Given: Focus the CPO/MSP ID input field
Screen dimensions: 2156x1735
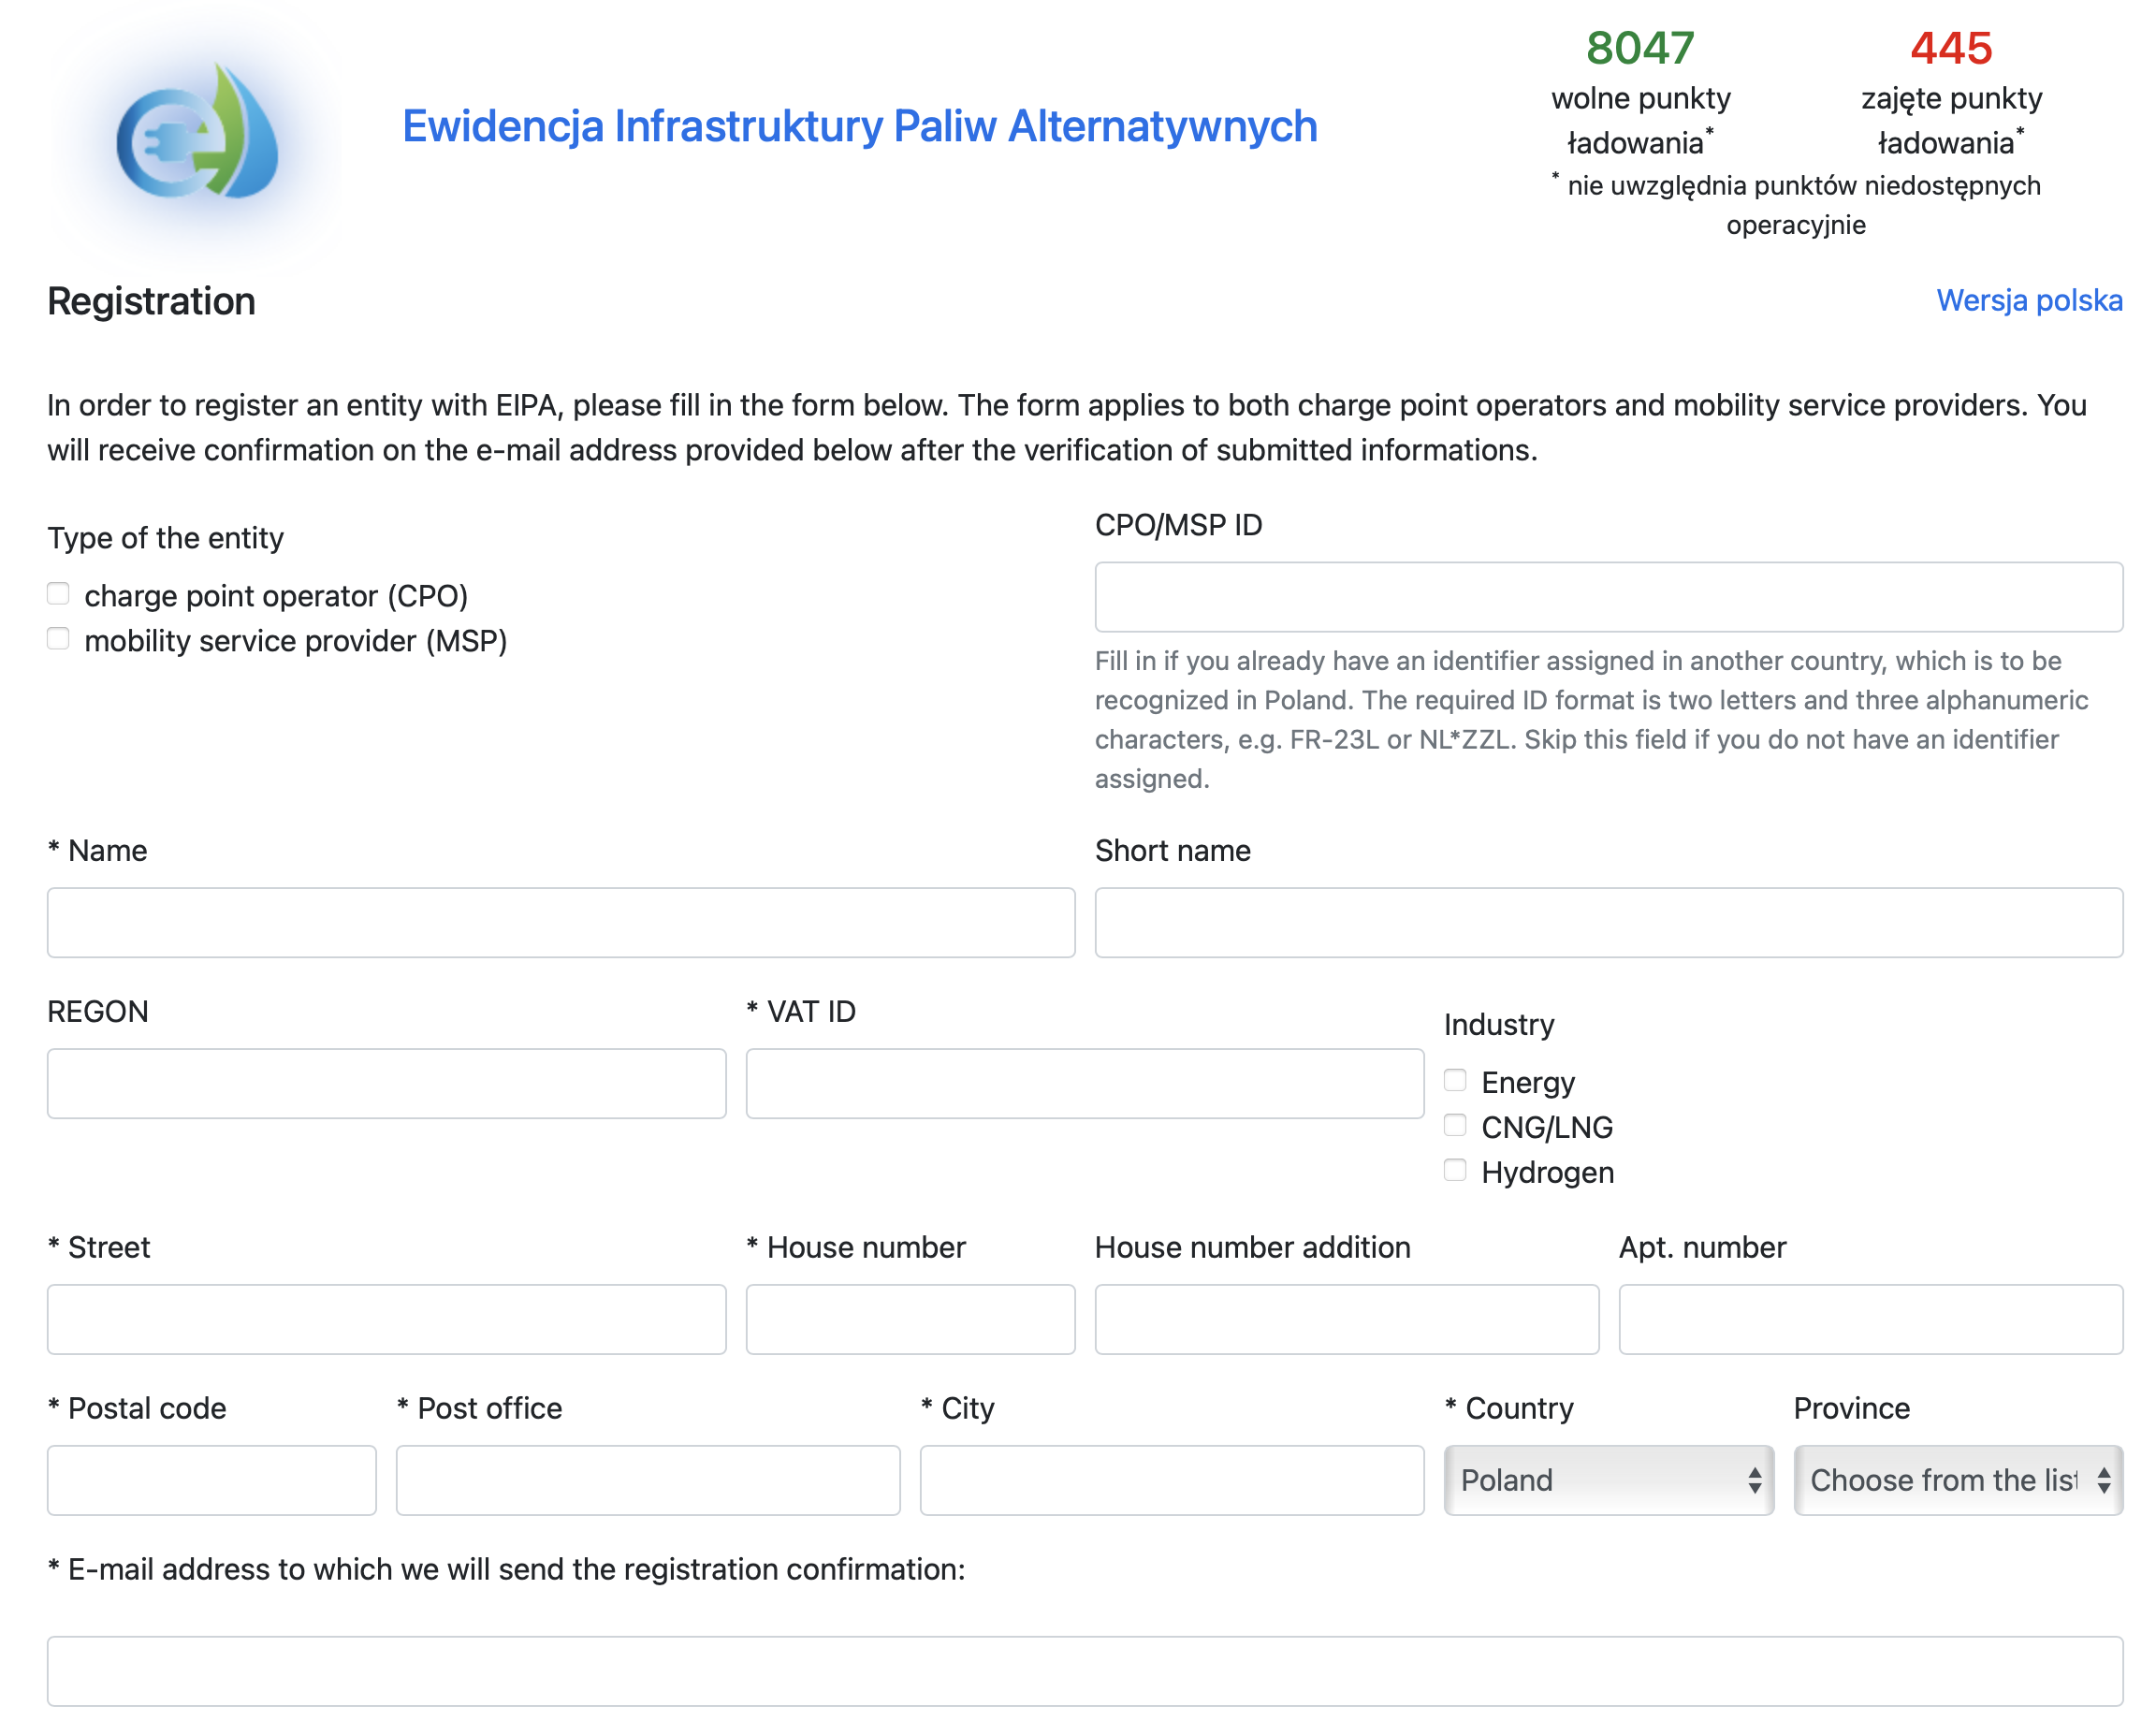Looking at the screenshot, I should pos(1608,597).
